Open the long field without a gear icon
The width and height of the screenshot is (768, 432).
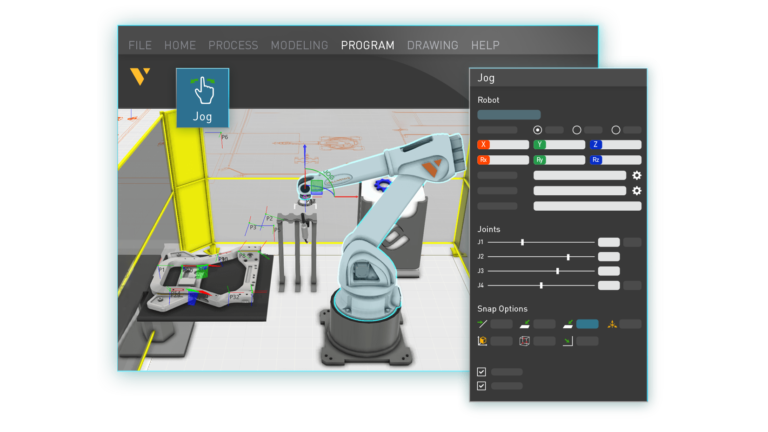coord(587,206)
